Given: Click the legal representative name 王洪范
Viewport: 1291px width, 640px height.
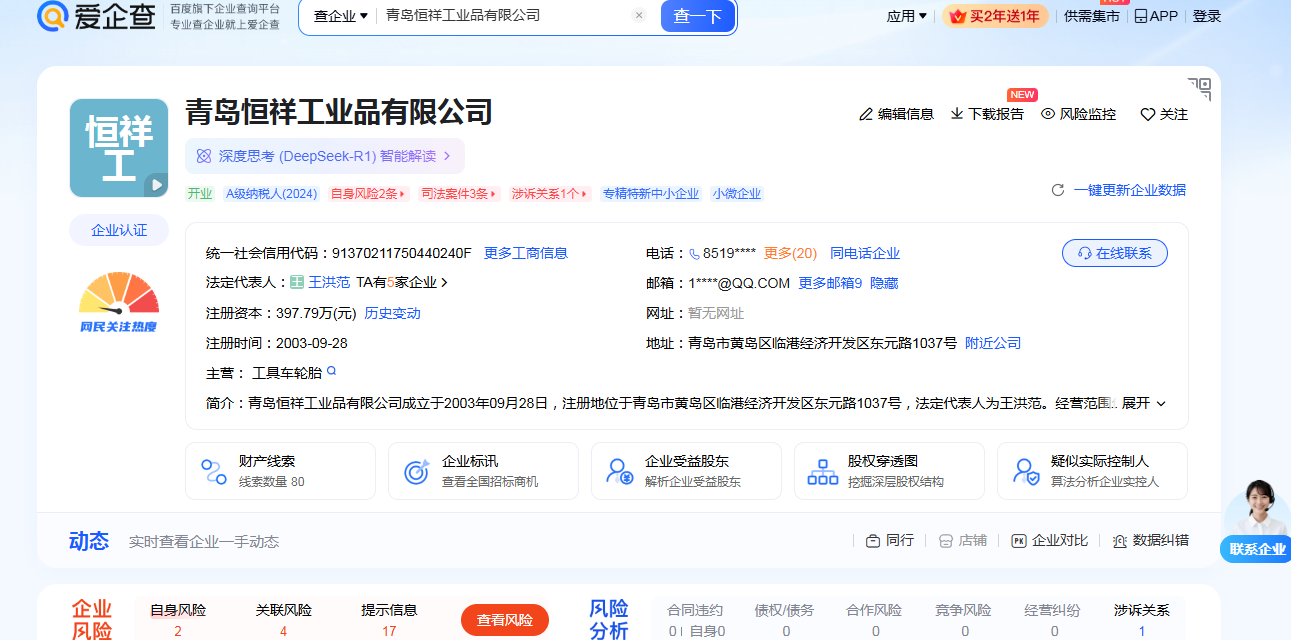Looking at the screenshot, I should click(329, 283).
